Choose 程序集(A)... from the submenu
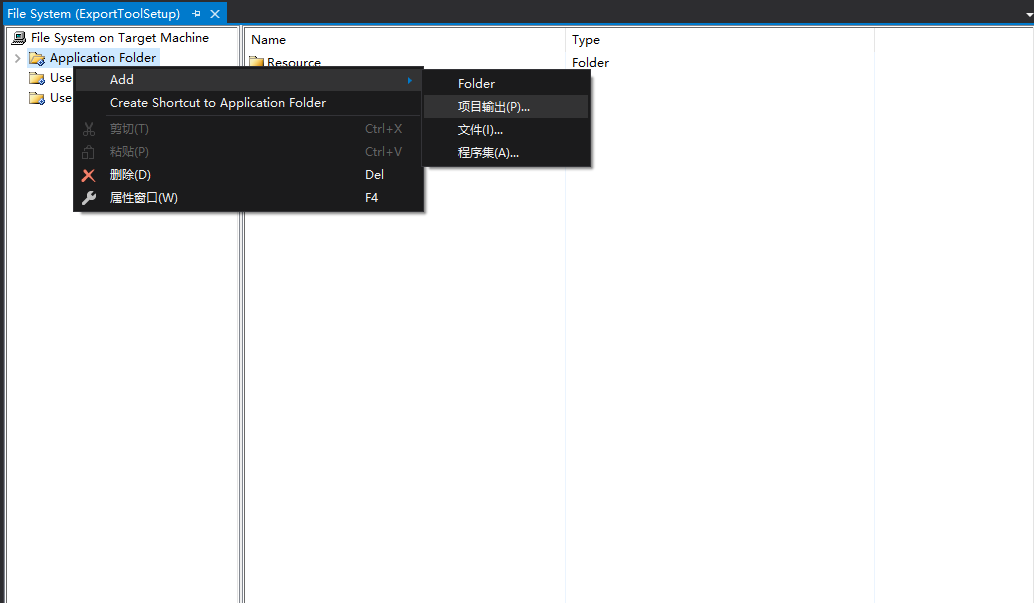 point(488,153)
